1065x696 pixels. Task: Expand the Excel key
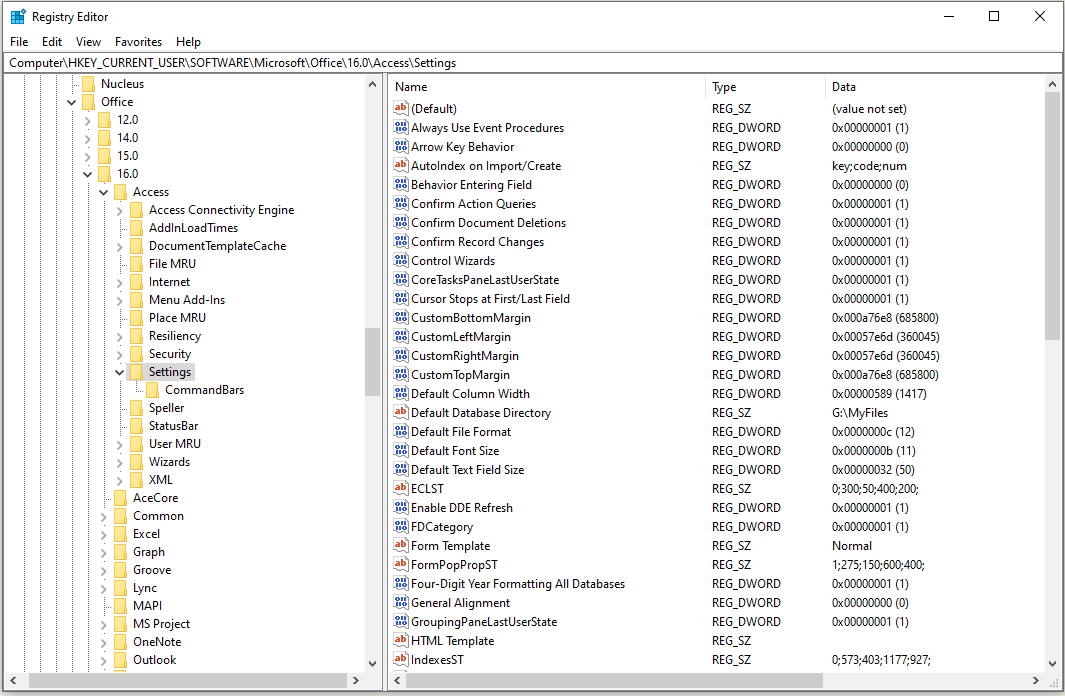tap(104, 534)
